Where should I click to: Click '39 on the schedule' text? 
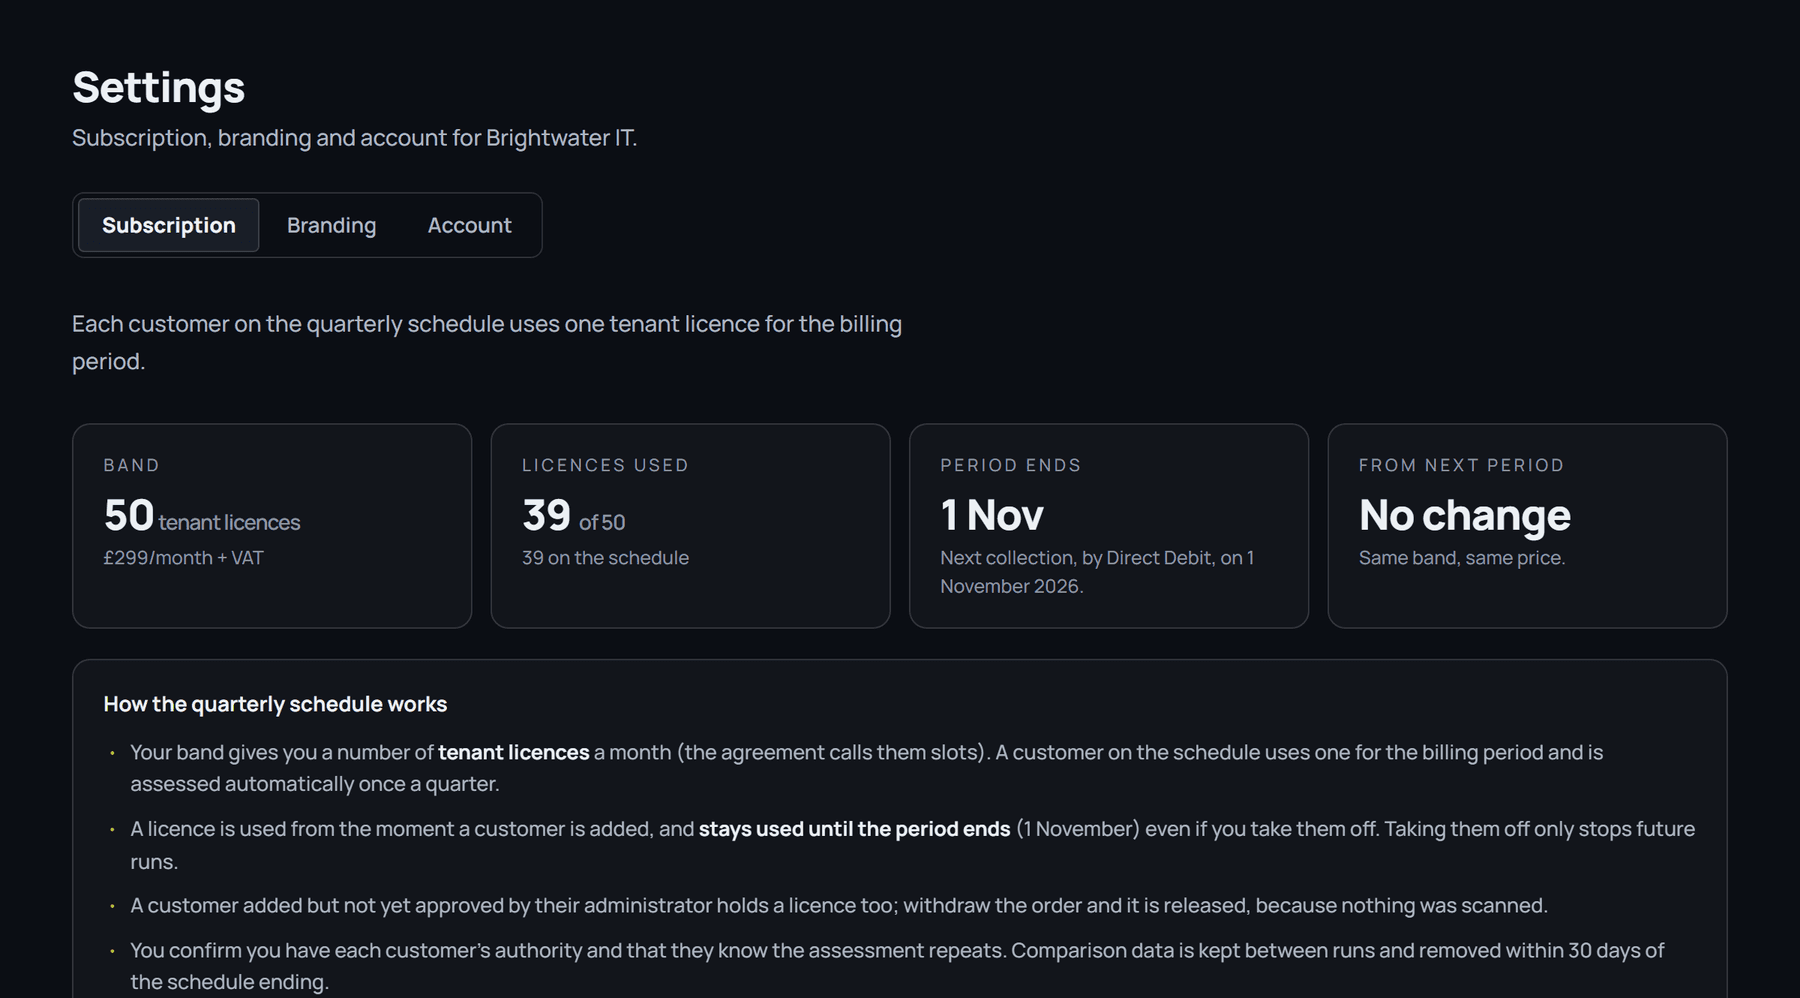(605, 558)
